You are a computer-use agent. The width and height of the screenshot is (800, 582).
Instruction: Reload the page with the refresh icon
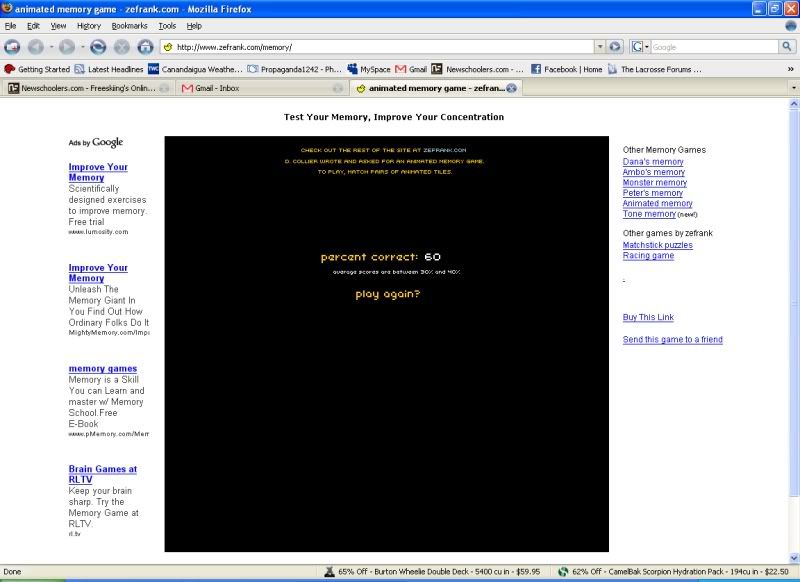[x=98, y=47]
